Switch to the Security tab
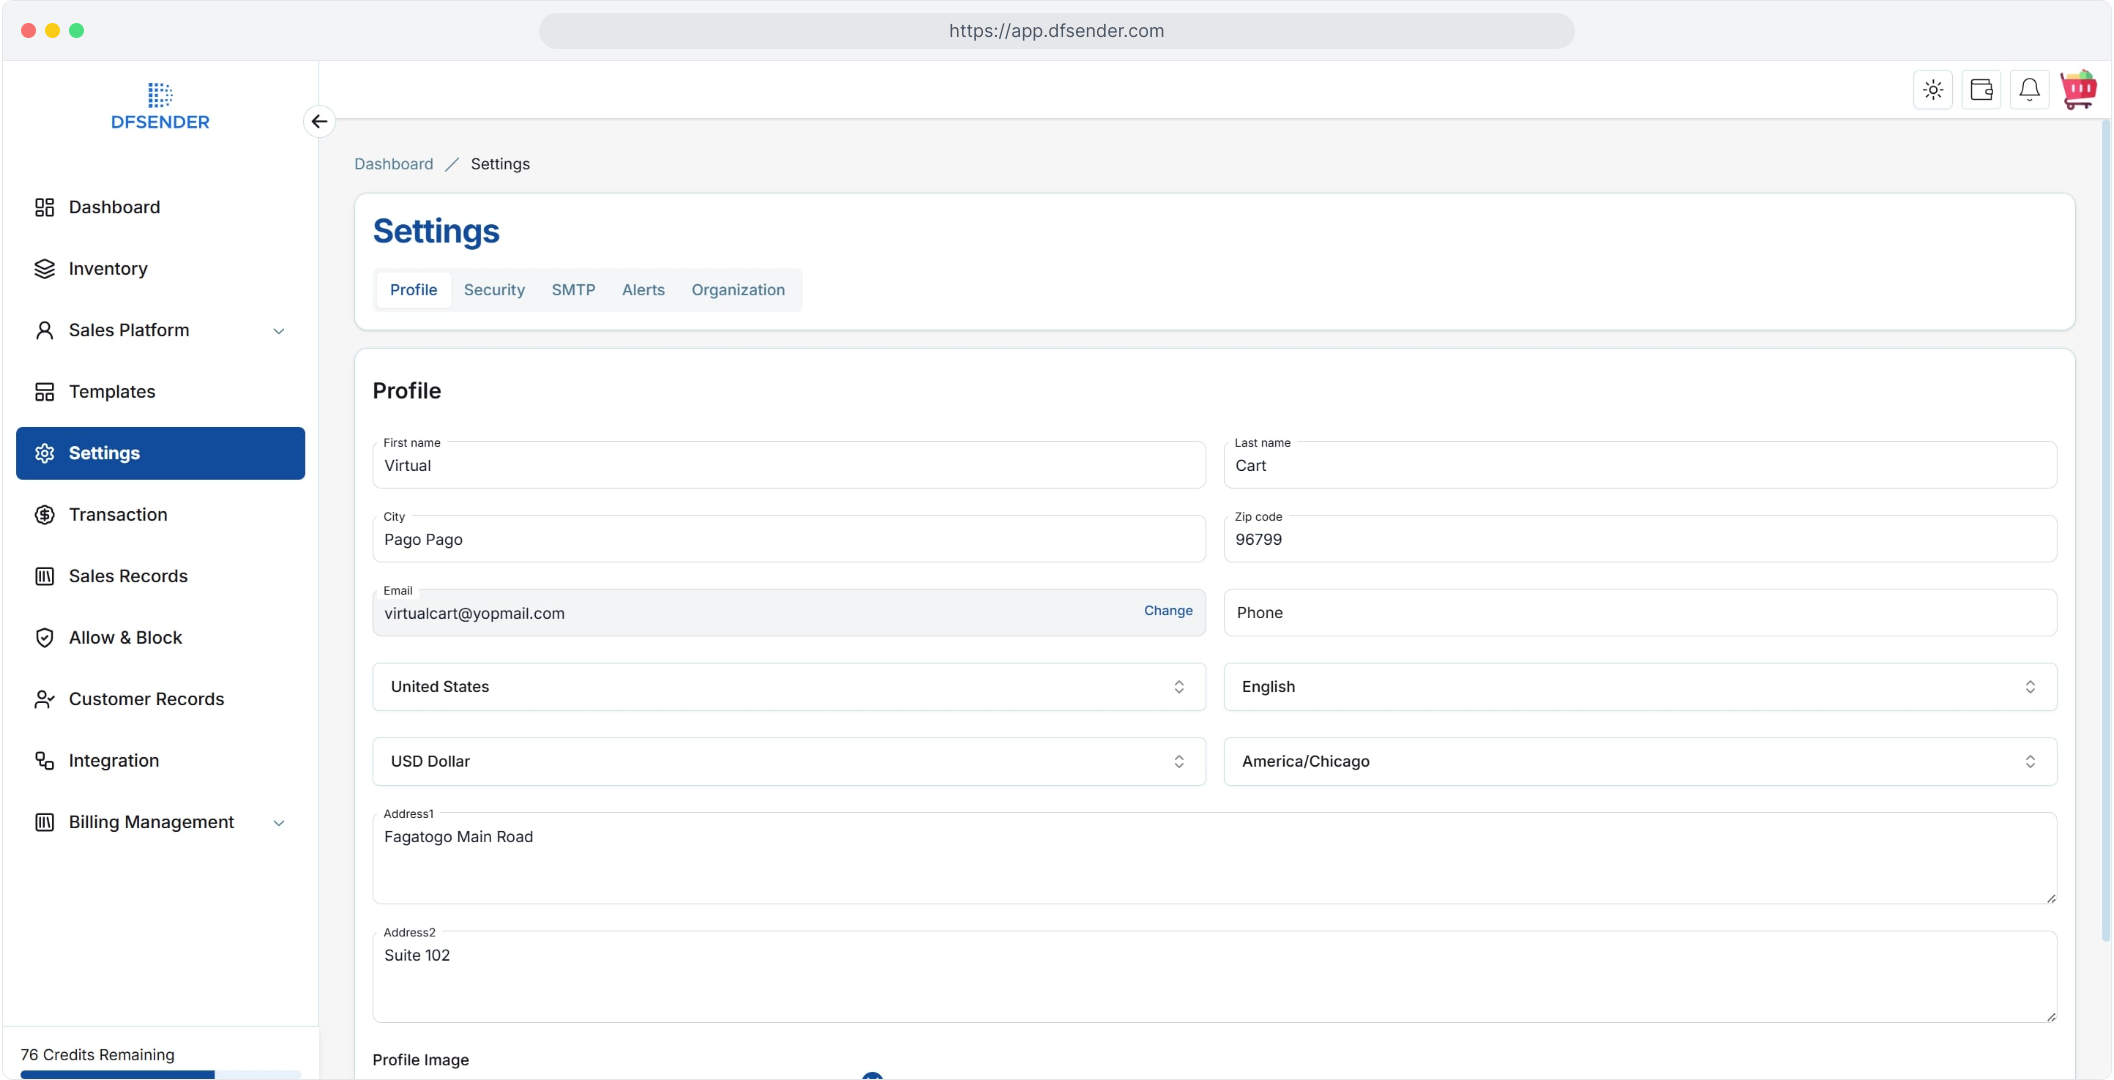The width and height of the screenshot is (2114, 1080). (494, 290)
